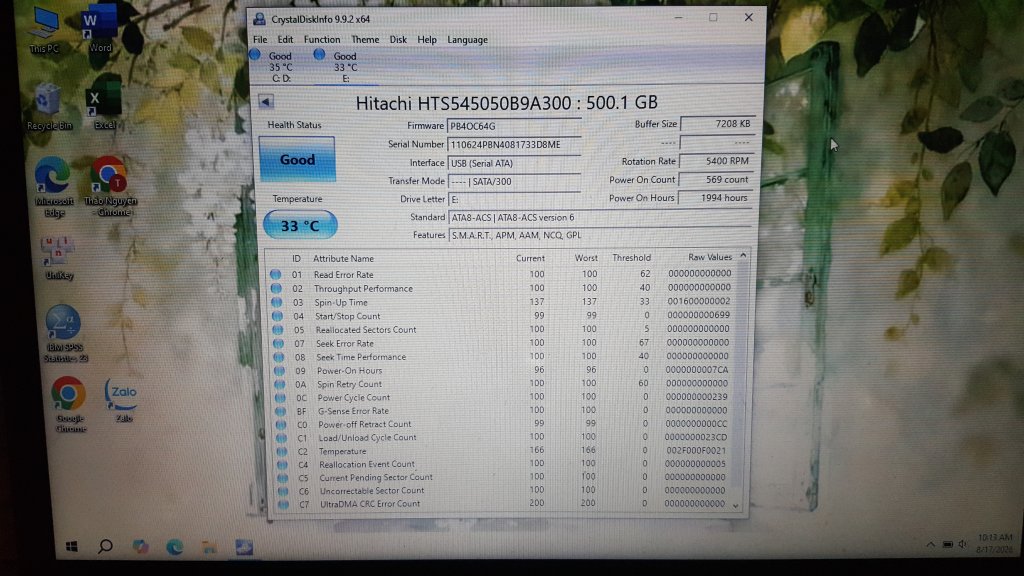The height and width of the screenshot is (576, 1024).
Task: Click status icon for Read Error Rate
Action: [x=276, y=275]
